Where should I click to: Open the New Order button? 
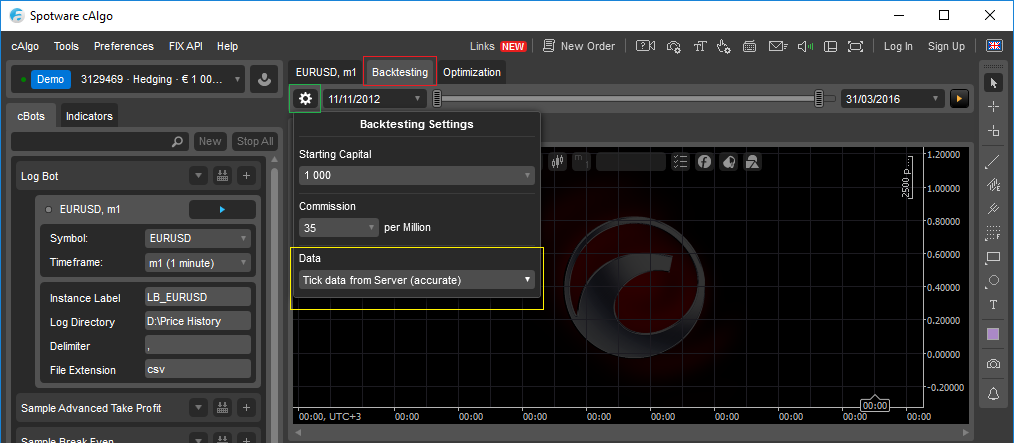coord(579,46)
